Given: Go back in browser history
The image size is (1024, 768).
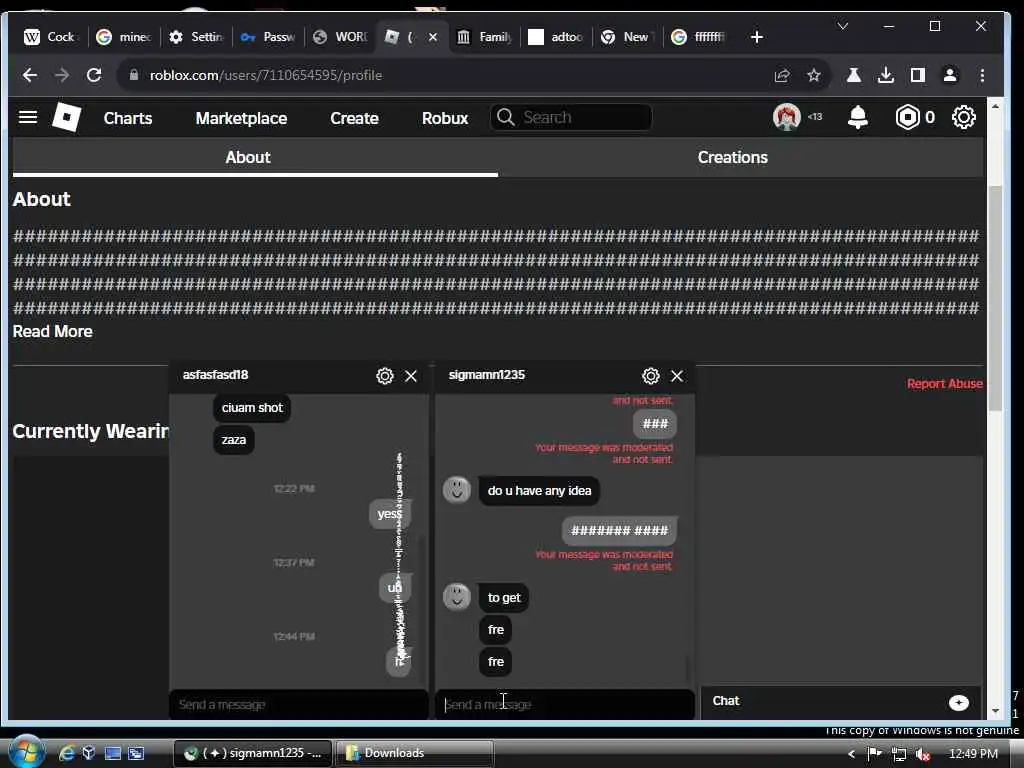Looking at the screenshot, I should coord(30,75).
